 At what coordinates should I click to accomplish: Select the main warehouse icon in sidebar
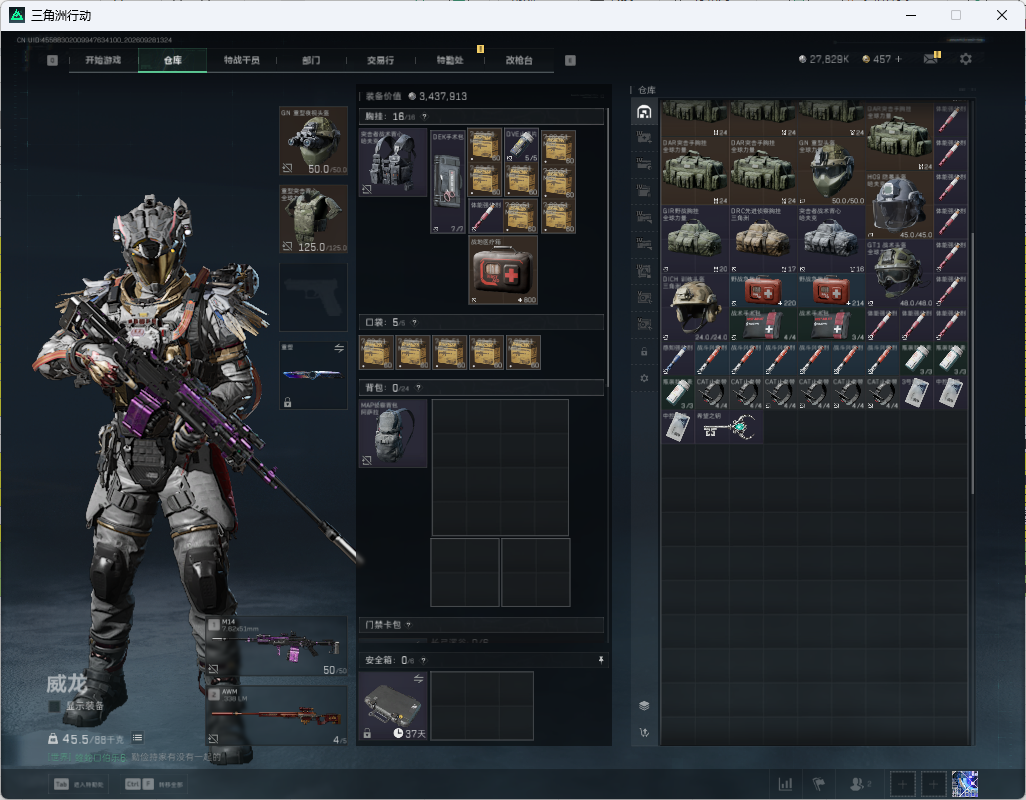click(x=644, y=112)
